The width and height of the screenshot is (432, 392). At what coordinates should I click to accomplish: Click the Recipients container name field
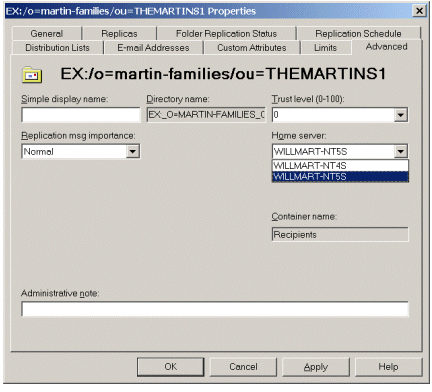pyautogui.click(x=340, y=235)
